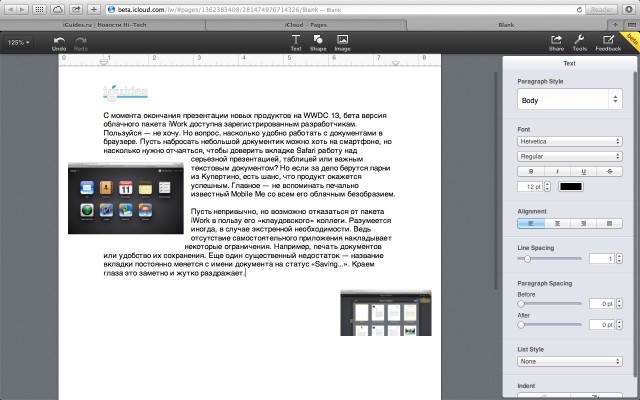
Task: Switch to the iGuides.ru browser tab
Action: click(104, 25)
